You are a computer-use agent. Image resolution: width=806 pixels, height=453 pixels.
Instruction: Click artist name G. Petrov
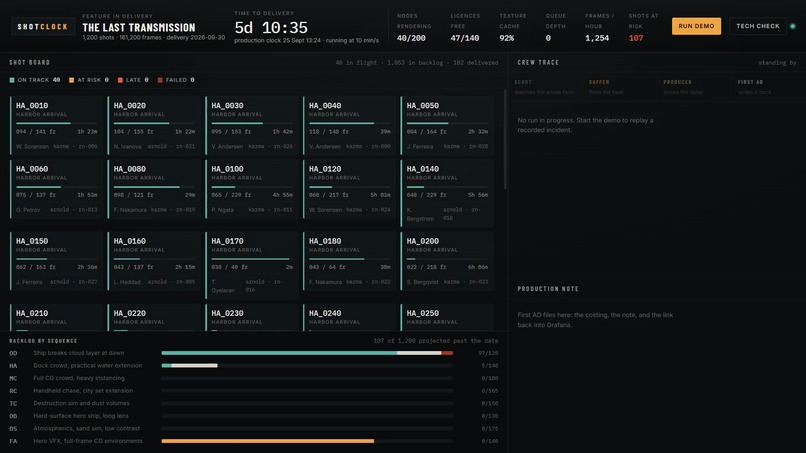pos(28,210)
